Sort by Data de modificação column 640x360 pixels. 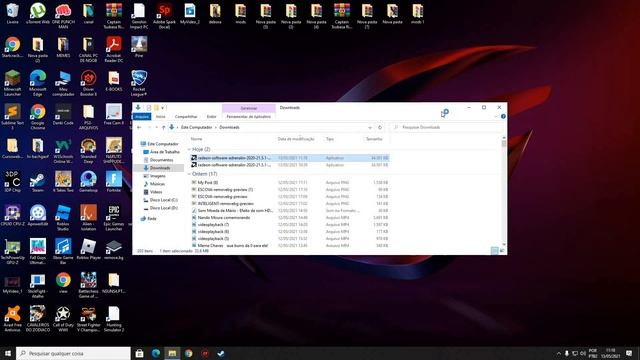[x=296, y=139]
